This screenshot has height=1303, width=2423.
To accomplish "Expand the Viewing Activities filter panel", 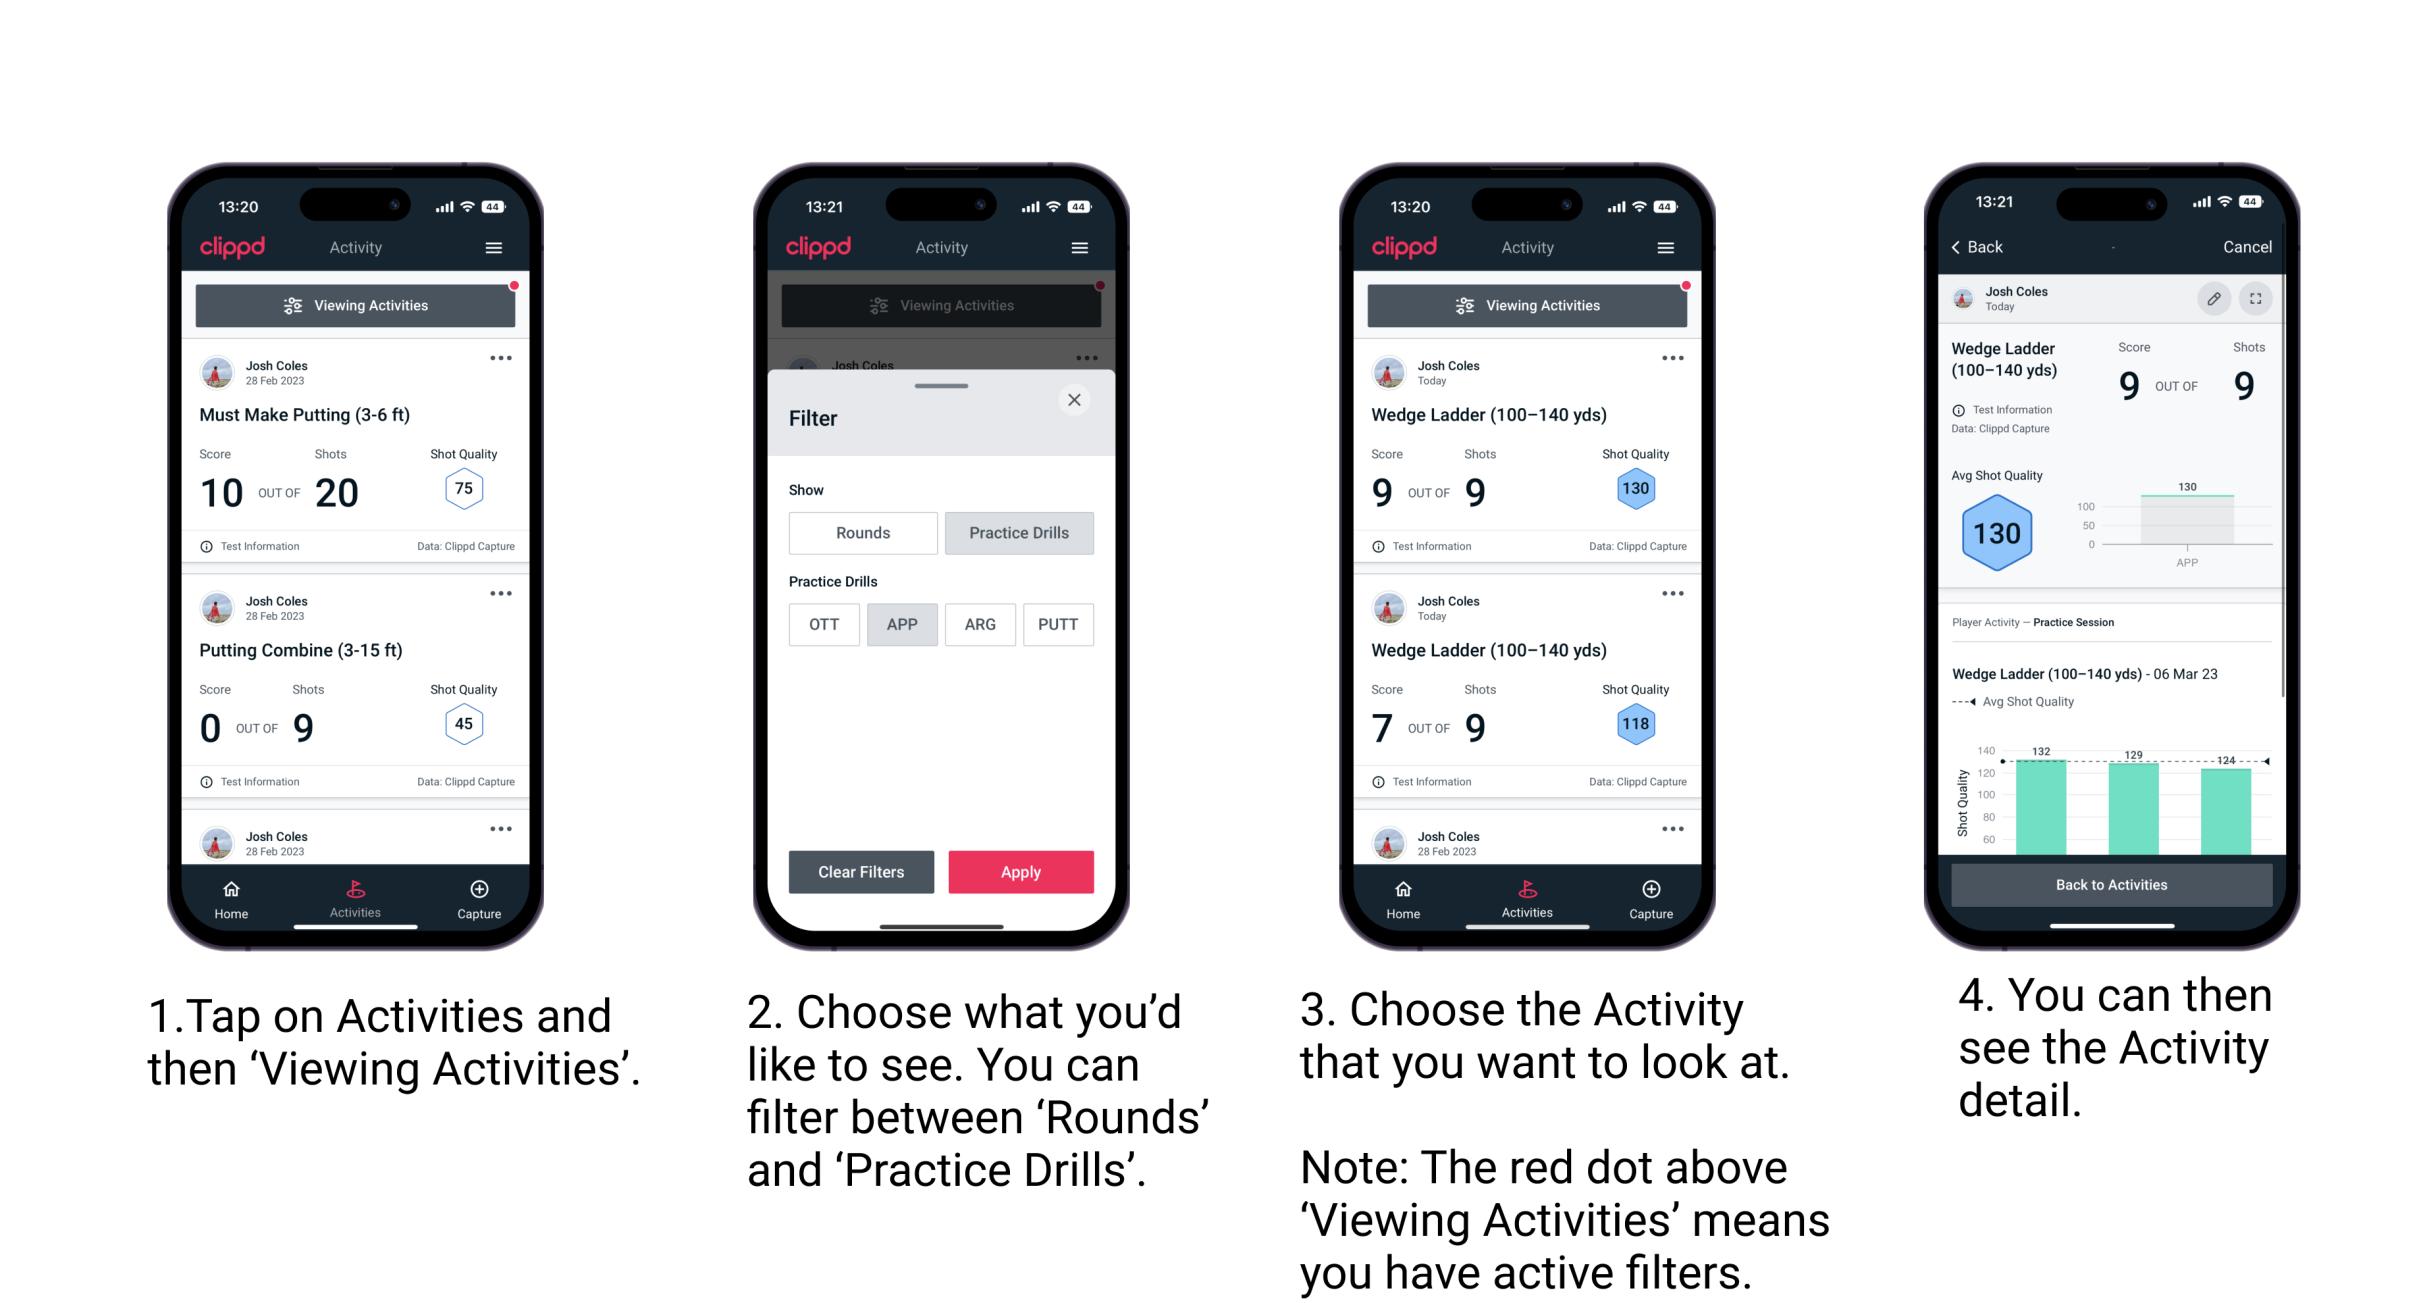I will [361, 305].
